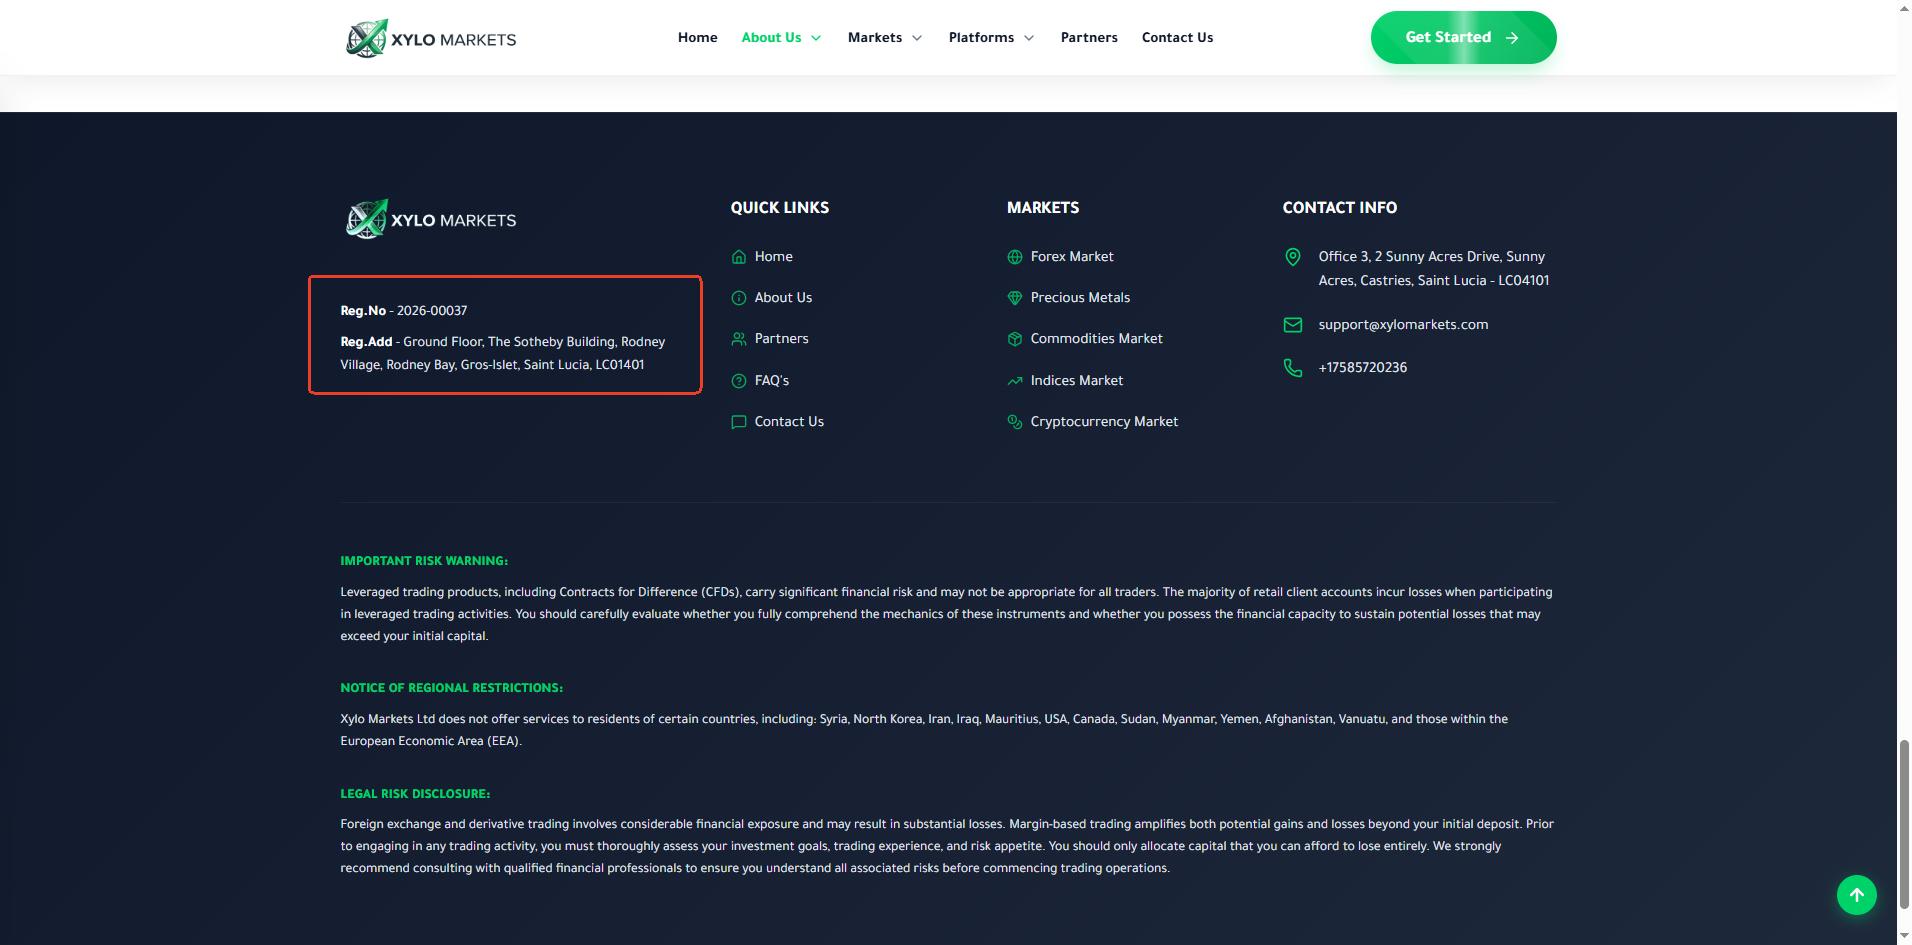
Task: Click the envelope icon beside support email
Action: (x=1292, y=325)
